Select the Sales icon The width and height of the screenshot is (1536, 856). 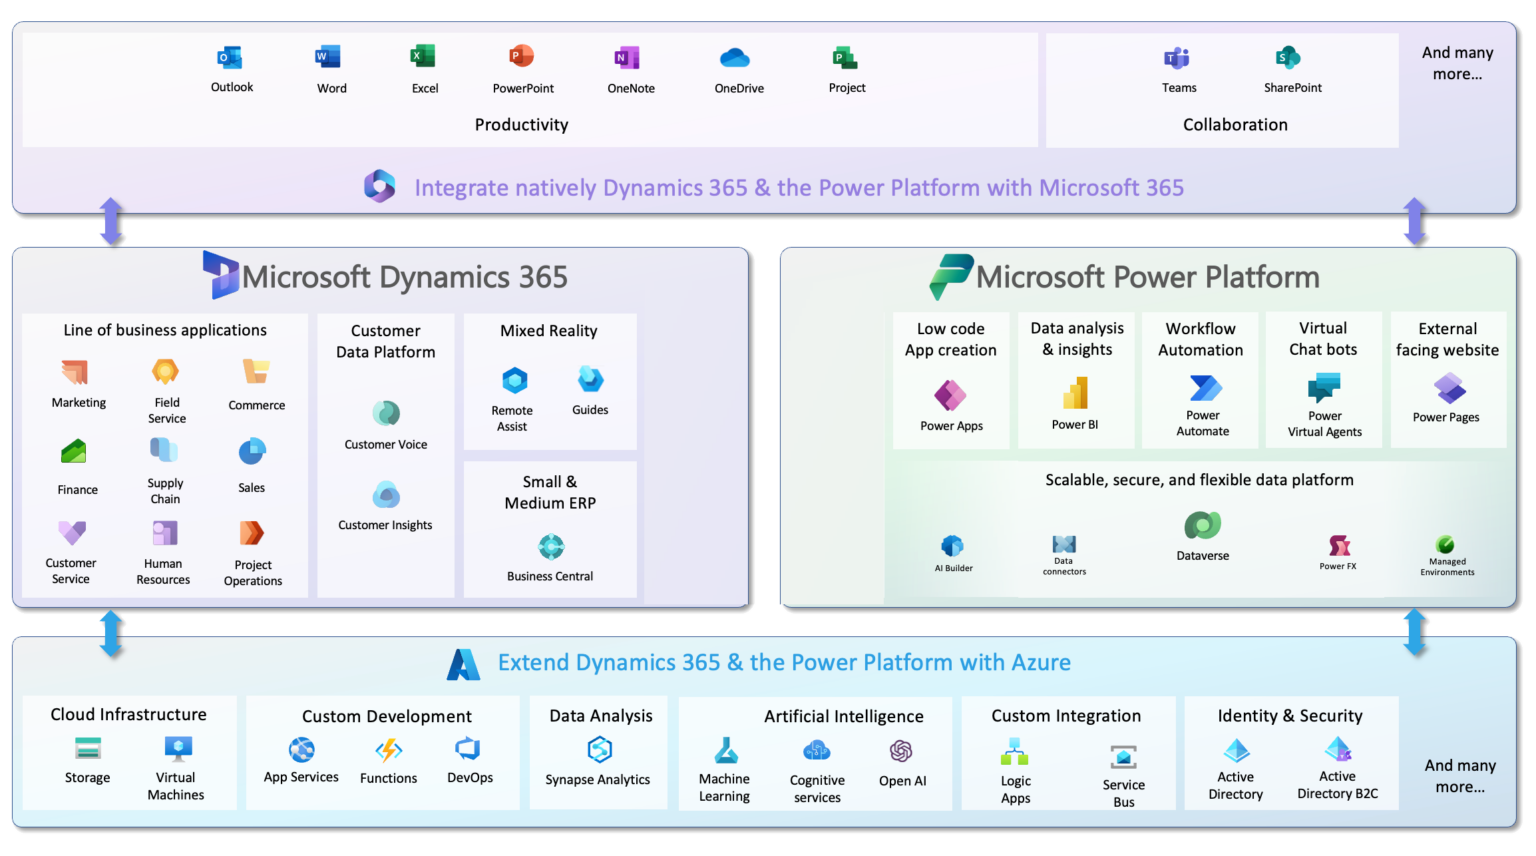pos(252,452)
